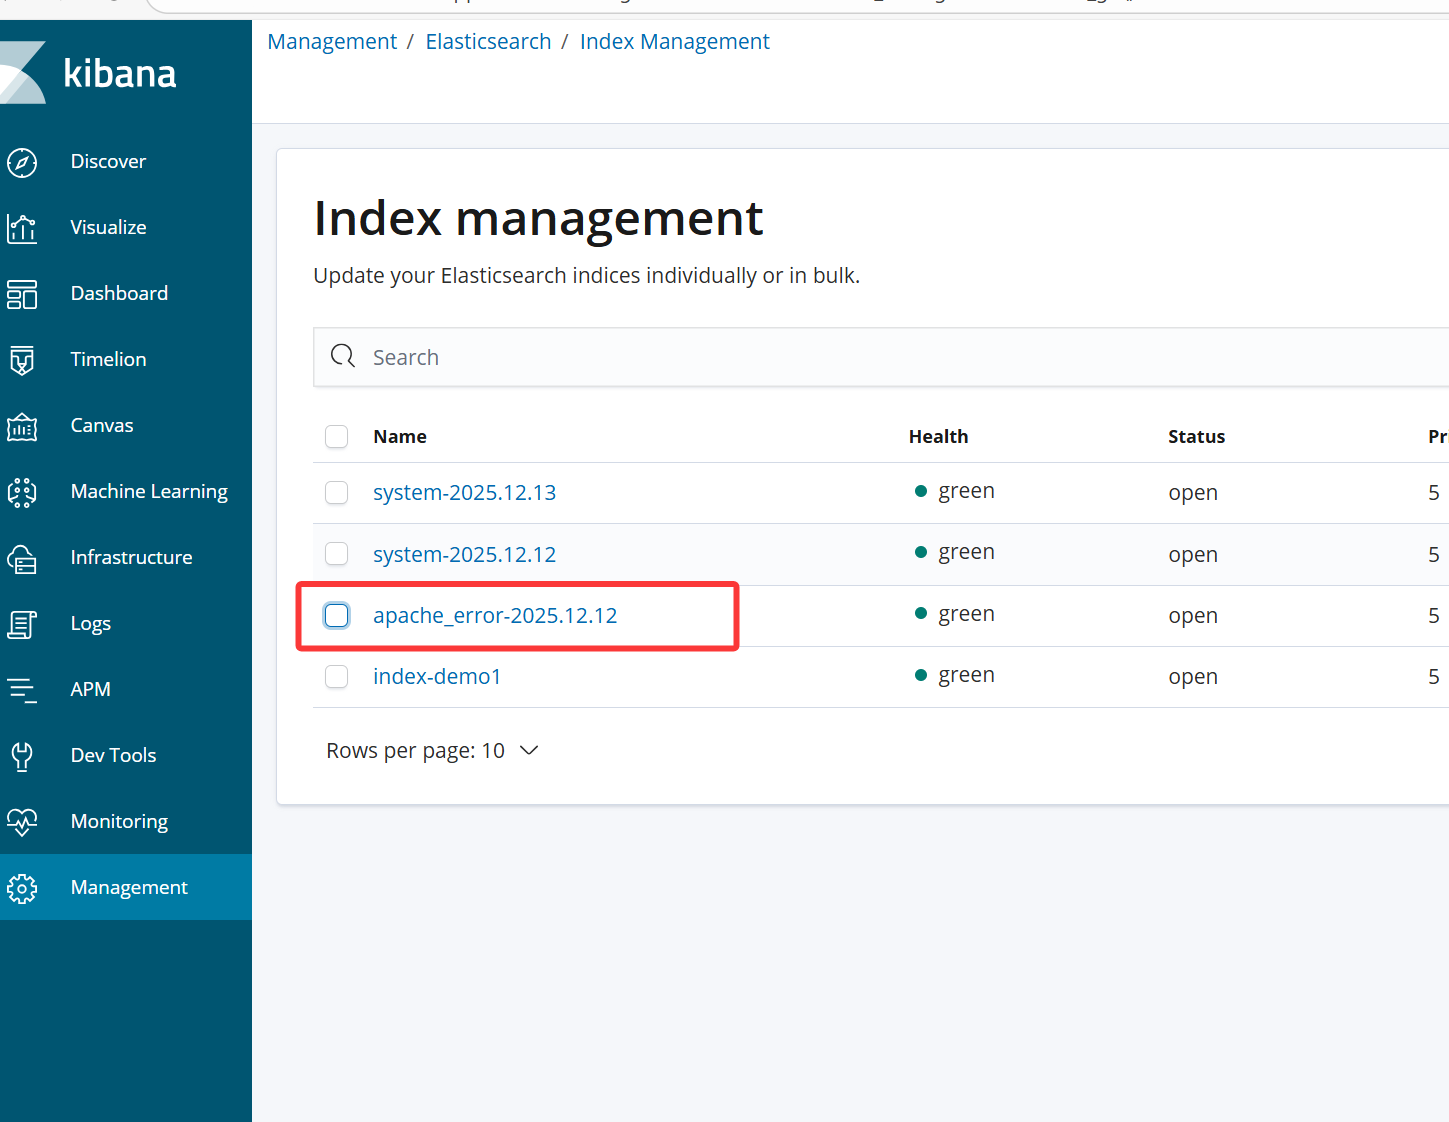Open the APM section
This screenshot has width=1449, height=1122.
pos(91,689)
